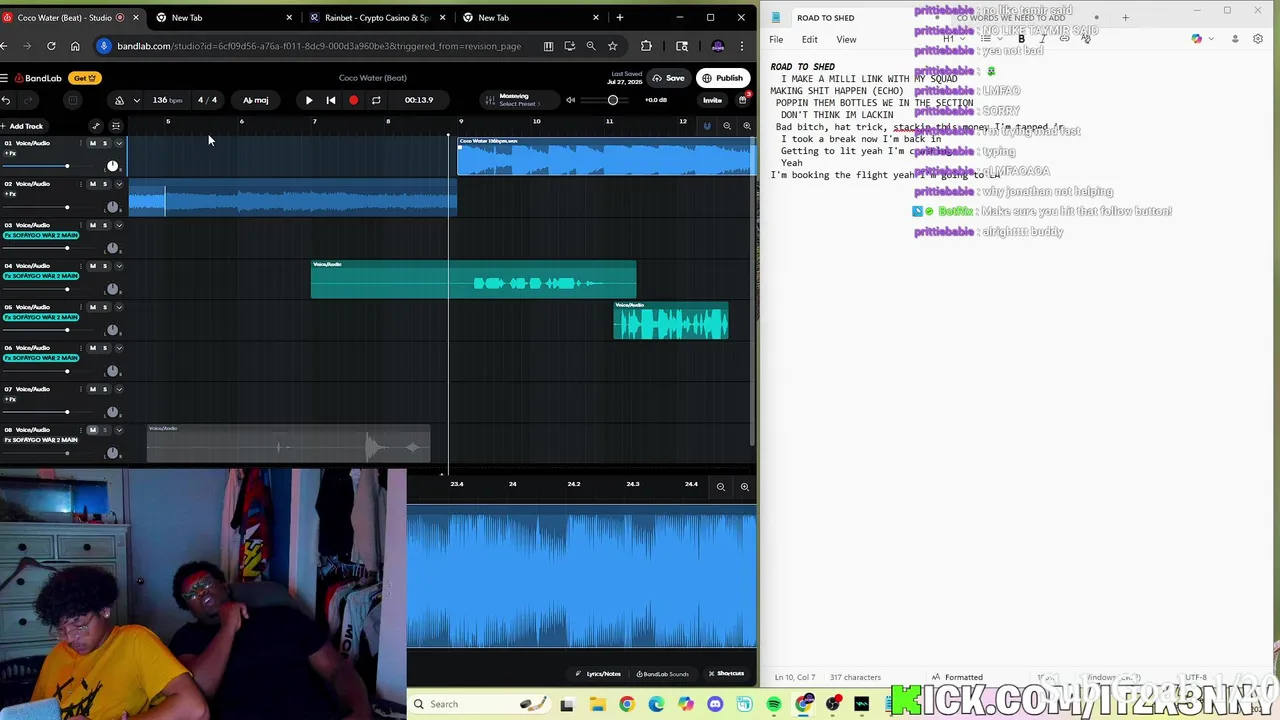The image size is (1280, 720).
Task: Open a new browser tab with plus
Action: [620, 17]
